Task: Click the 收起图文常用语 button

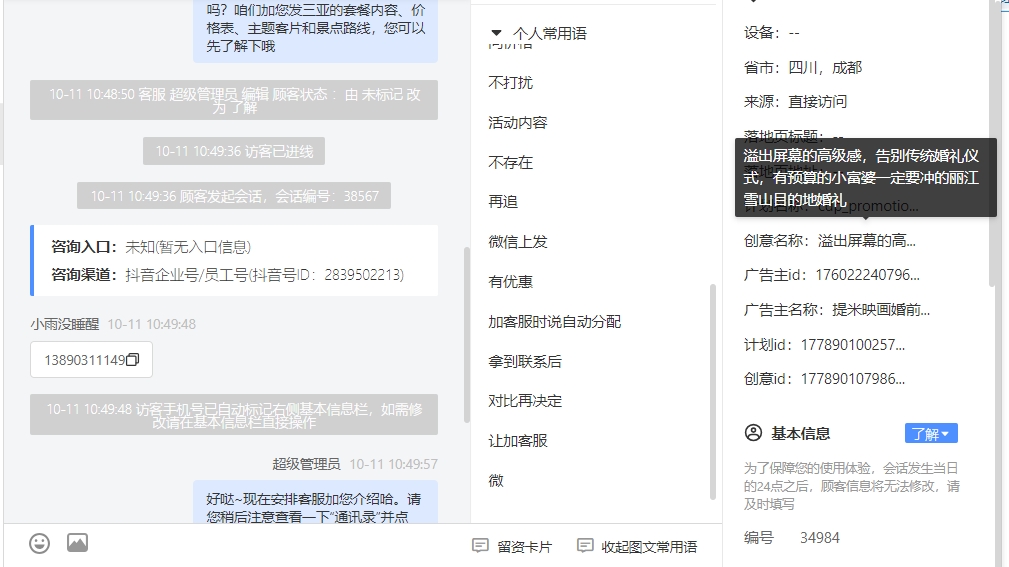Action: point(637,546)
